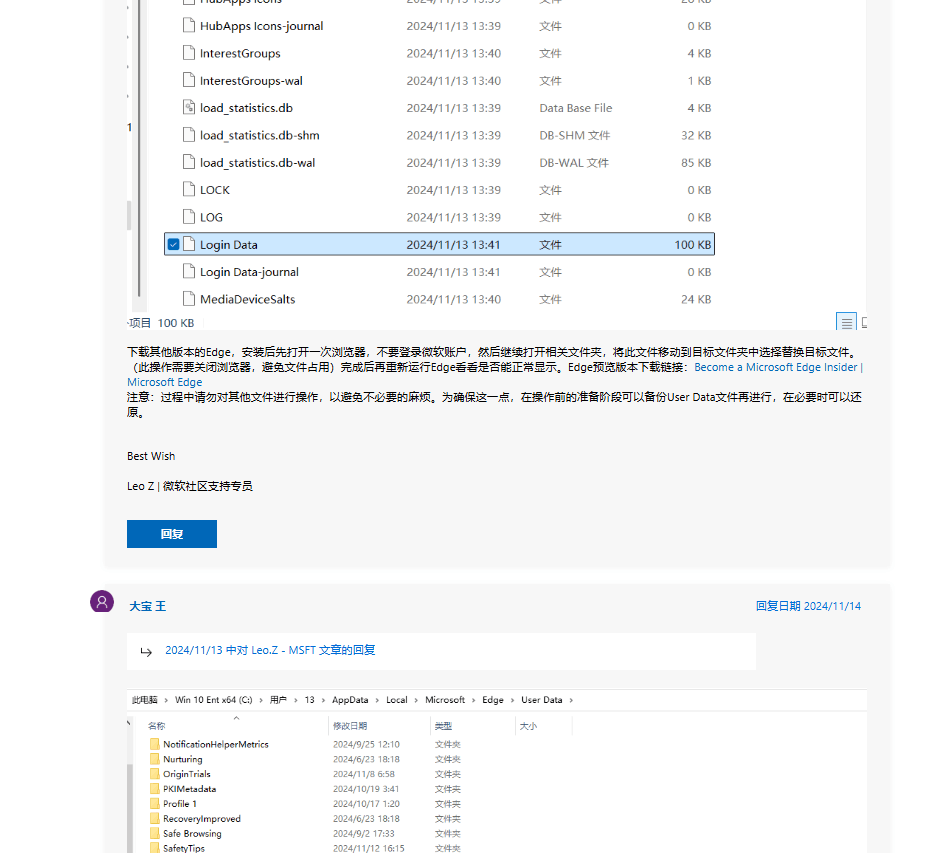Click the Leo Z signature line
This screenshot has height=853, width=945.
tap(190, 486)
